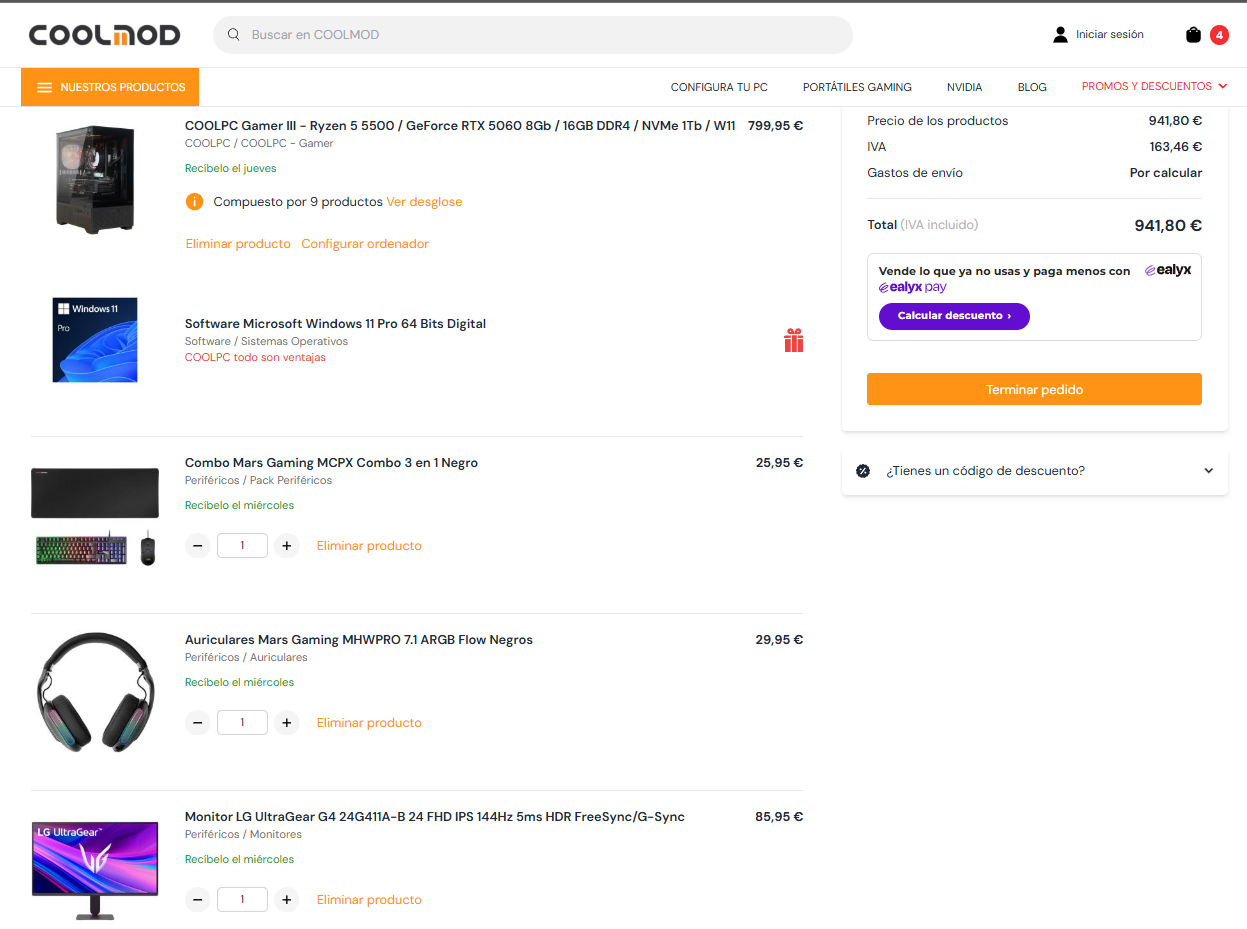Screen dimensions: 1247x929
Task: Increase quantity of Auriculares Mars Gaming
Action: pos(287,723)
